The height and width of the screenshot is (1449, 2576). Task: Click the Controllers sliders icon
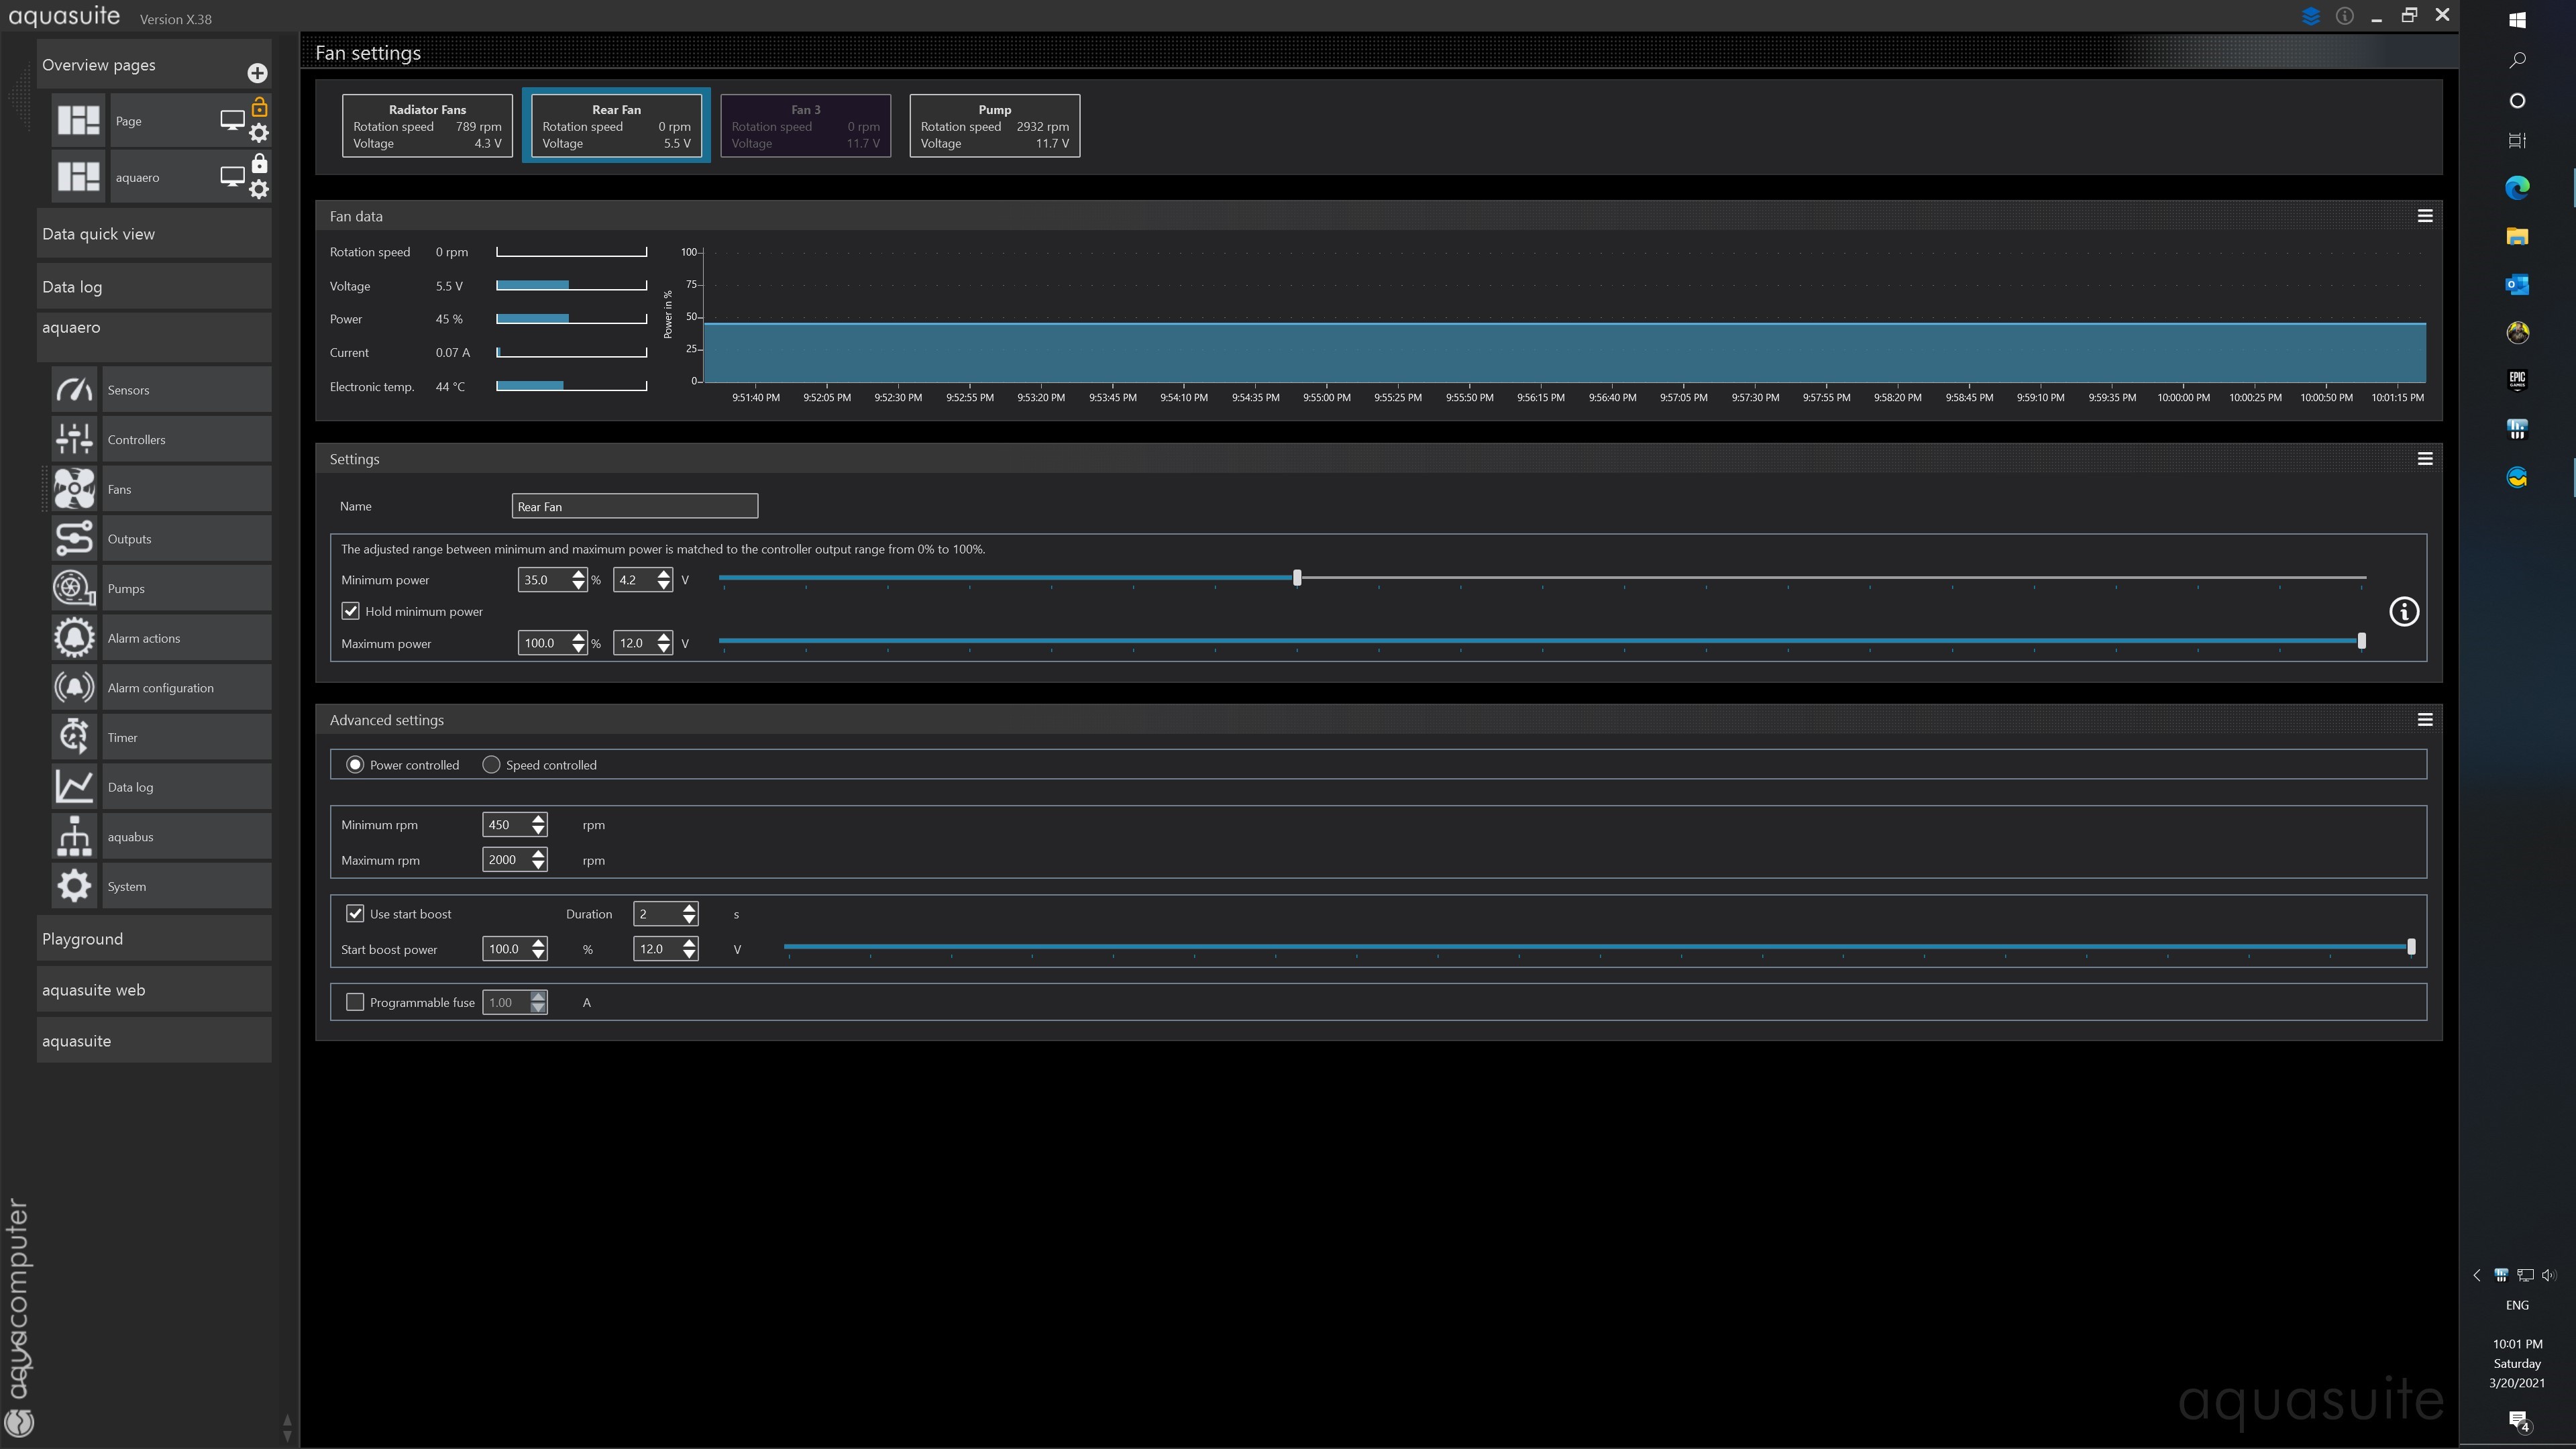(x=74, y=439)
